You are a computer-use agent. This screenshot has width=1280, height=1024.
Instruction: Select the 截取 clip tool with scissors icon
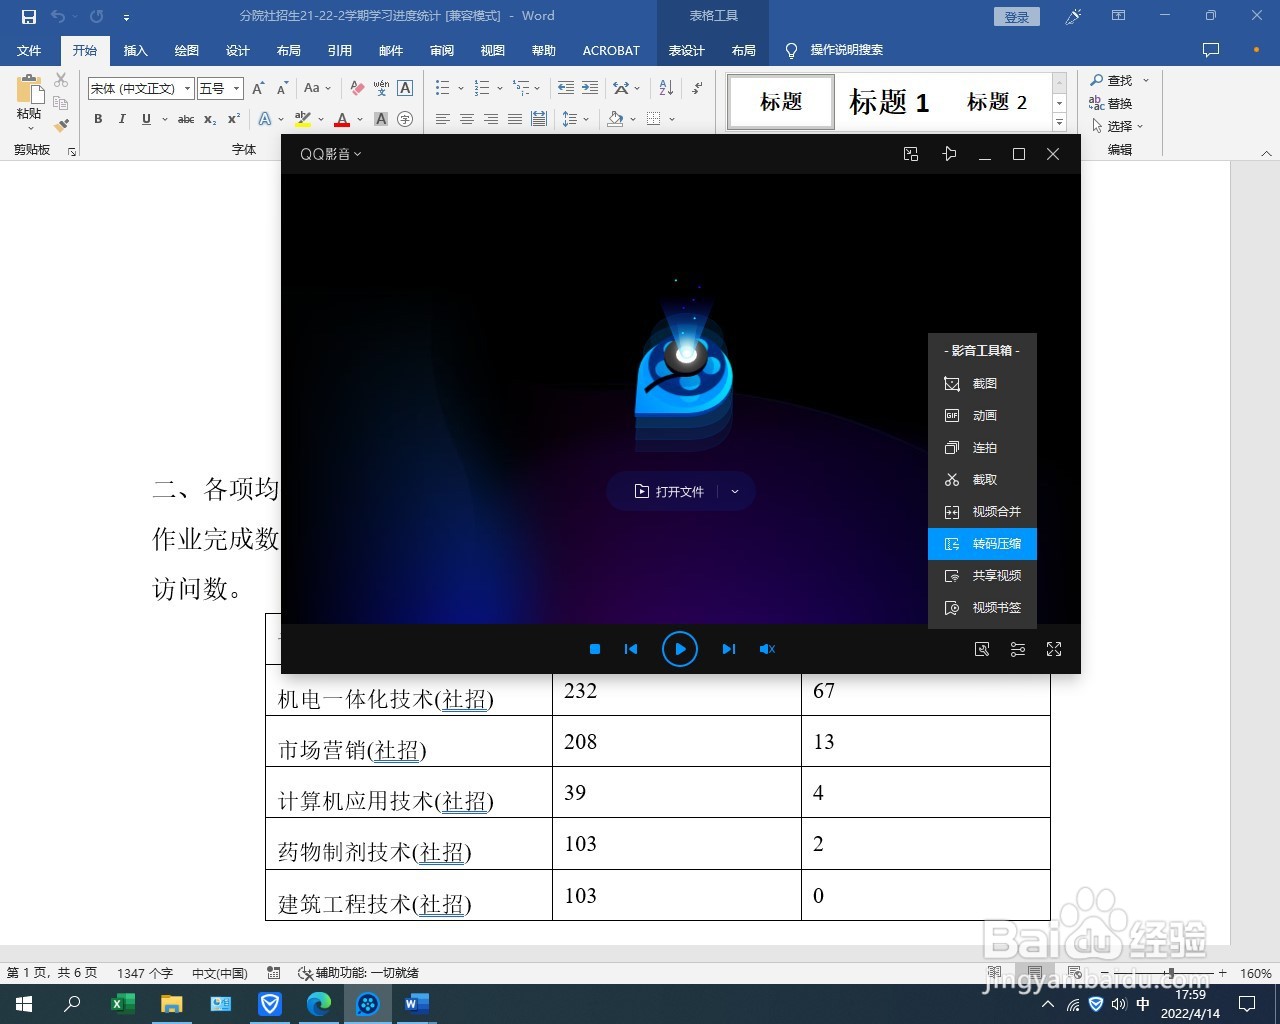pos(983,479)
